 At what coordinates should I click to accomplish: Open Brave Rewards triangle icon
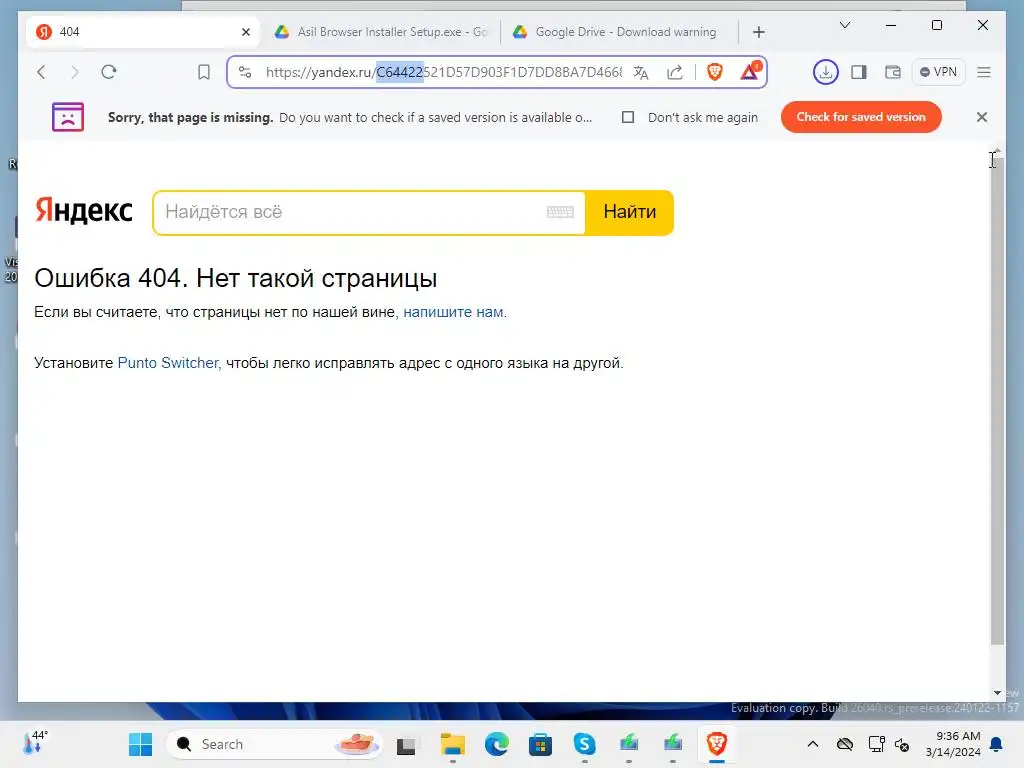(x=749, y=71)
